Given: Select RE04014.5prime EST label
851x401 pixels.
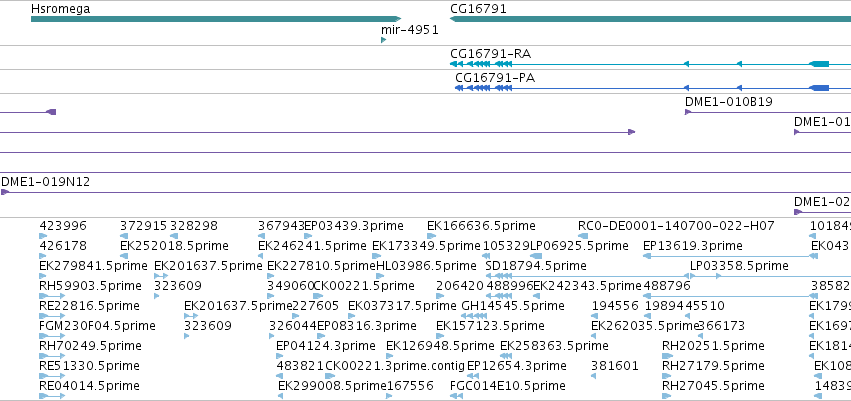Looking at the screenshot, I should click(x=90, y=386).
